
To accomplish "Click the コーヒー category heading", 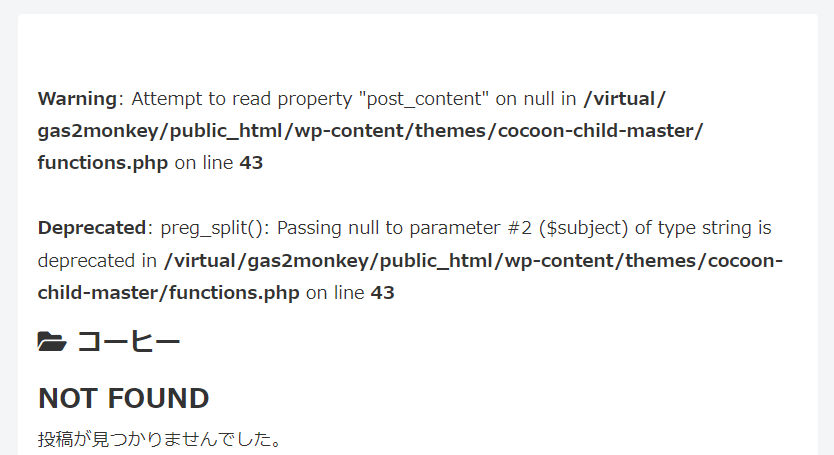I will (x=129, y=342).
